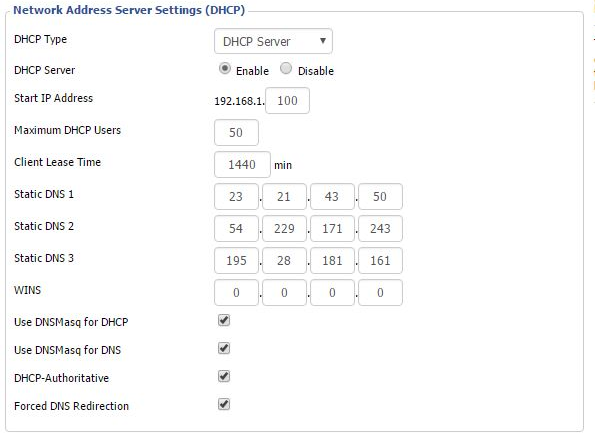
Task: Click the last octet of Static DNS 1
Action: [380, 196]
